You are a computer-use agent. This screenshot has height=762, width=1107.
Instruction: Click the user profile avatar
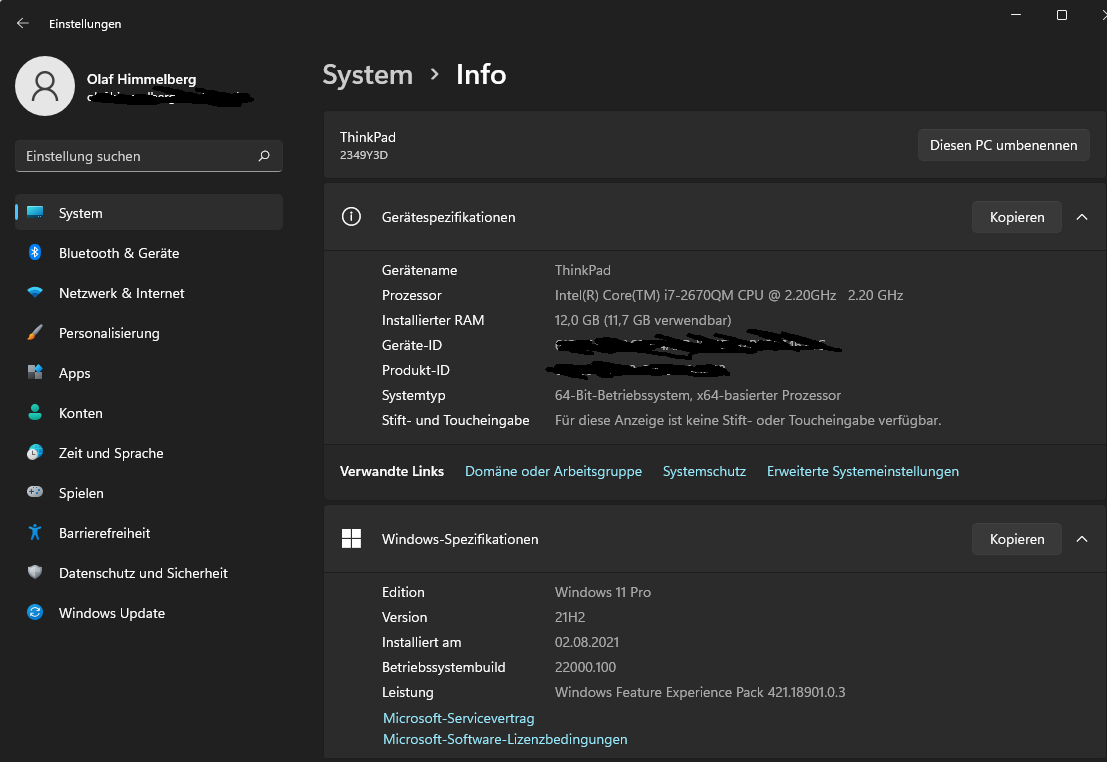[x=44, y=86]
